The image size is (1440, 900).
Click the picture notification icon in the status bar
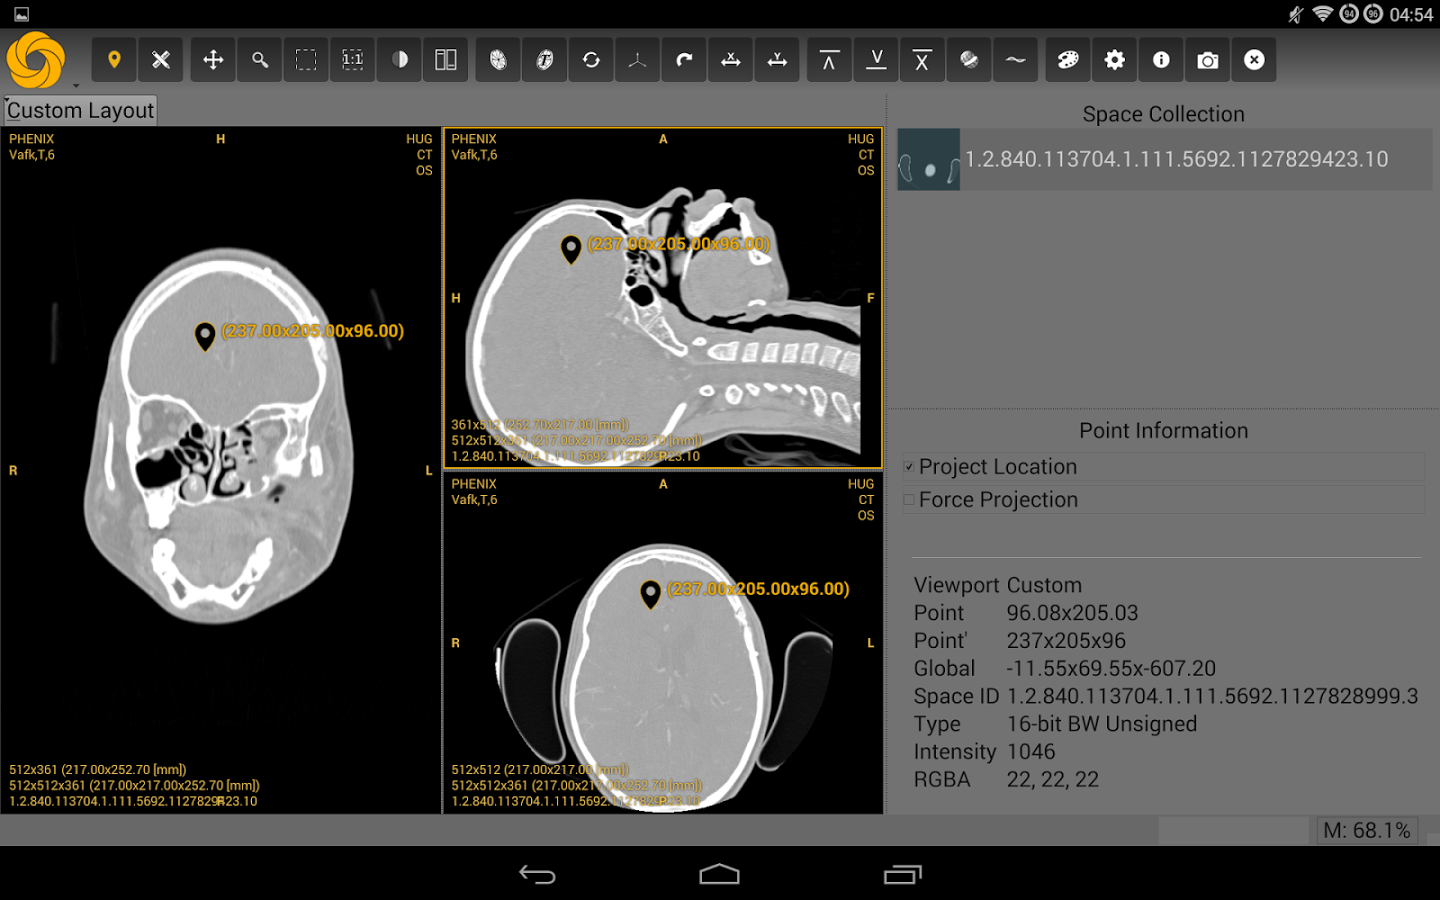21,14
